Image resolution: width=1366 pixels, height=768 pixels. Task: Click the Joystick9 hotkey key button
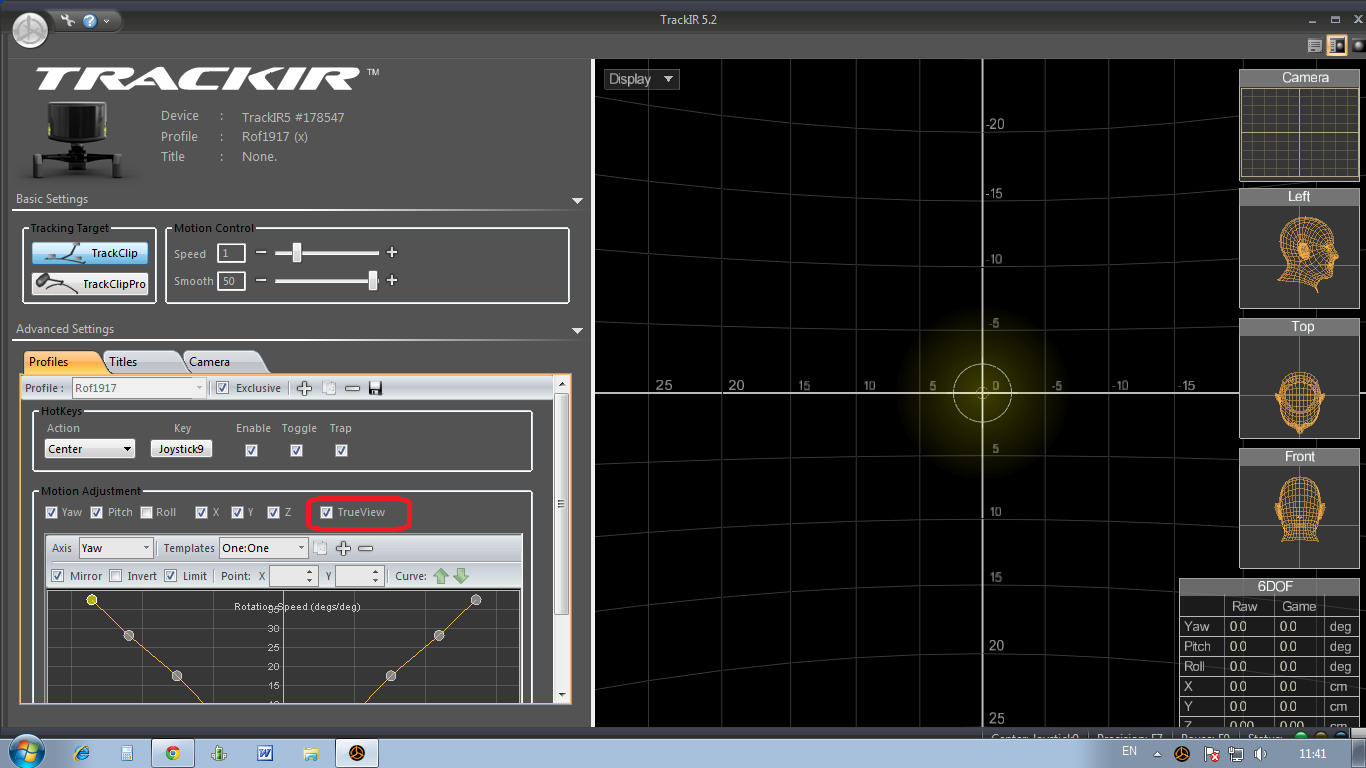click(182, 449)
